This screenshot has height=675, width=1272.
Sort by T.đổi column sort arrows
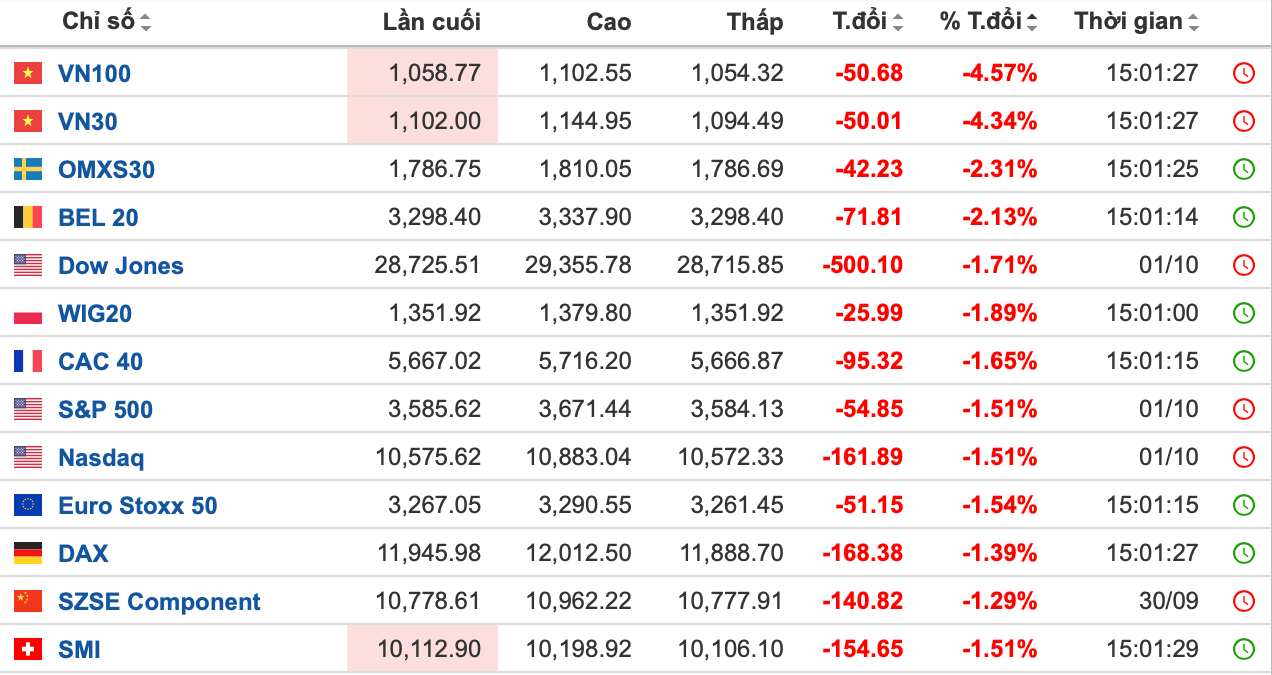(897, 22)
